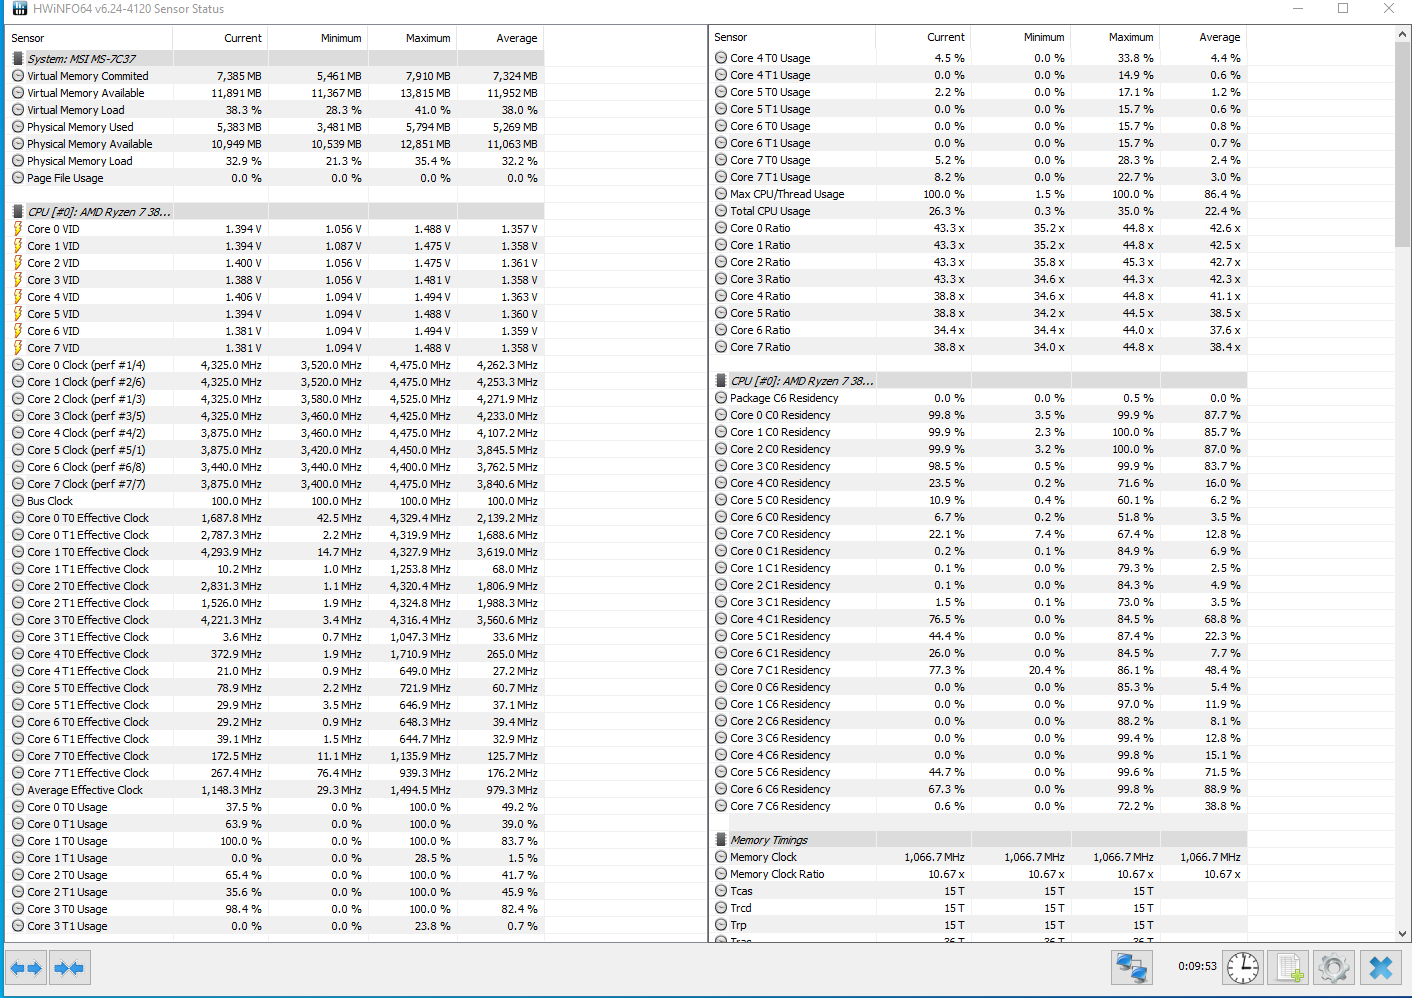Image resolution: width=1412 pixels, height=998 pixels.
Task: Click the icon beside Tcas
Action: (x=721, y=891)
